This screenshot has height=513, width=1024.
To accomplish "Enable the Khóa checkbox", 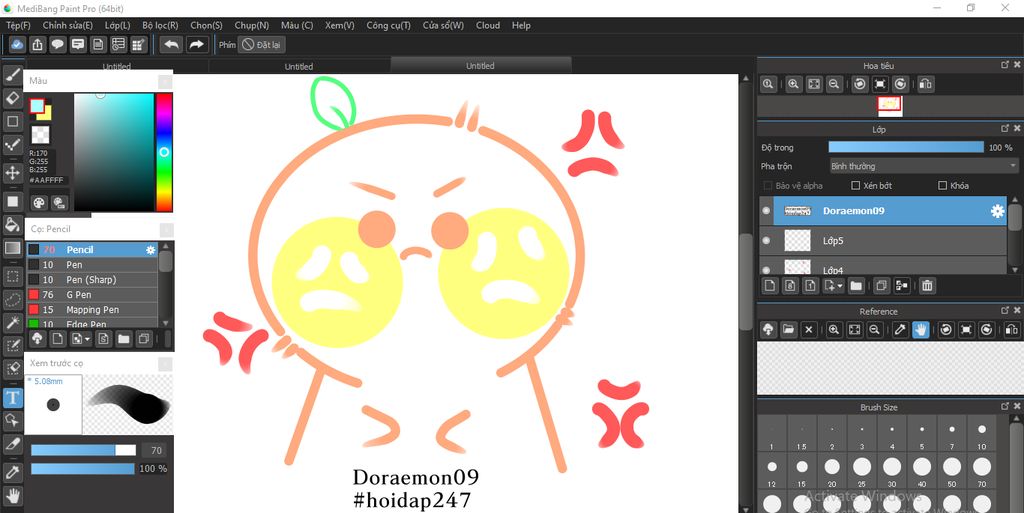I will pyautogui.click(x=942, y=186).
